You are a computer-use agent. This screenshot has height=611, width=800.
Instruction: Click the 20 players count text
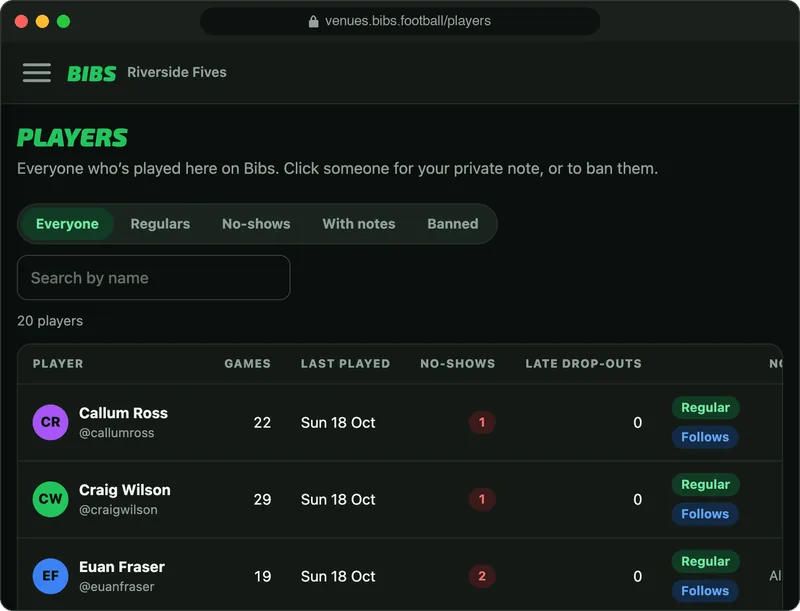(x=50, y=321)
